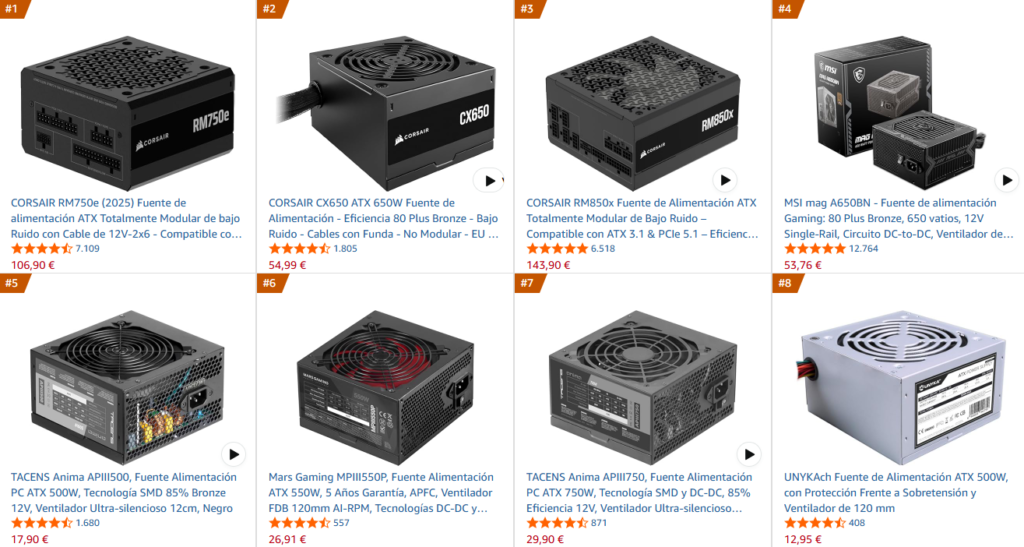Open UNYKAch Fuente de Alimentación ATX 500W link

tap(896, 493)
